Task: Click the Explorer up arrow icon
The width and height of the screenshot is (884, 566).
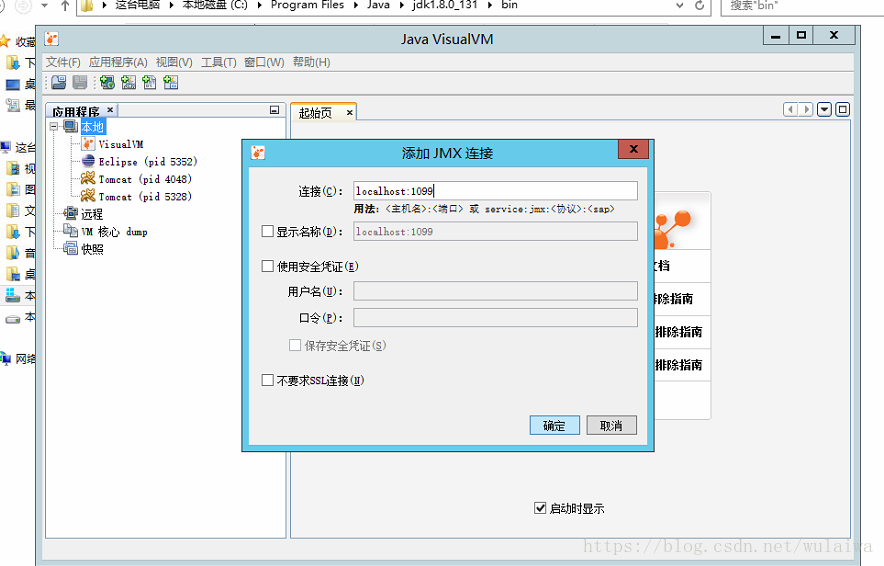Action: pyautogui.click(x=65, y=6)
